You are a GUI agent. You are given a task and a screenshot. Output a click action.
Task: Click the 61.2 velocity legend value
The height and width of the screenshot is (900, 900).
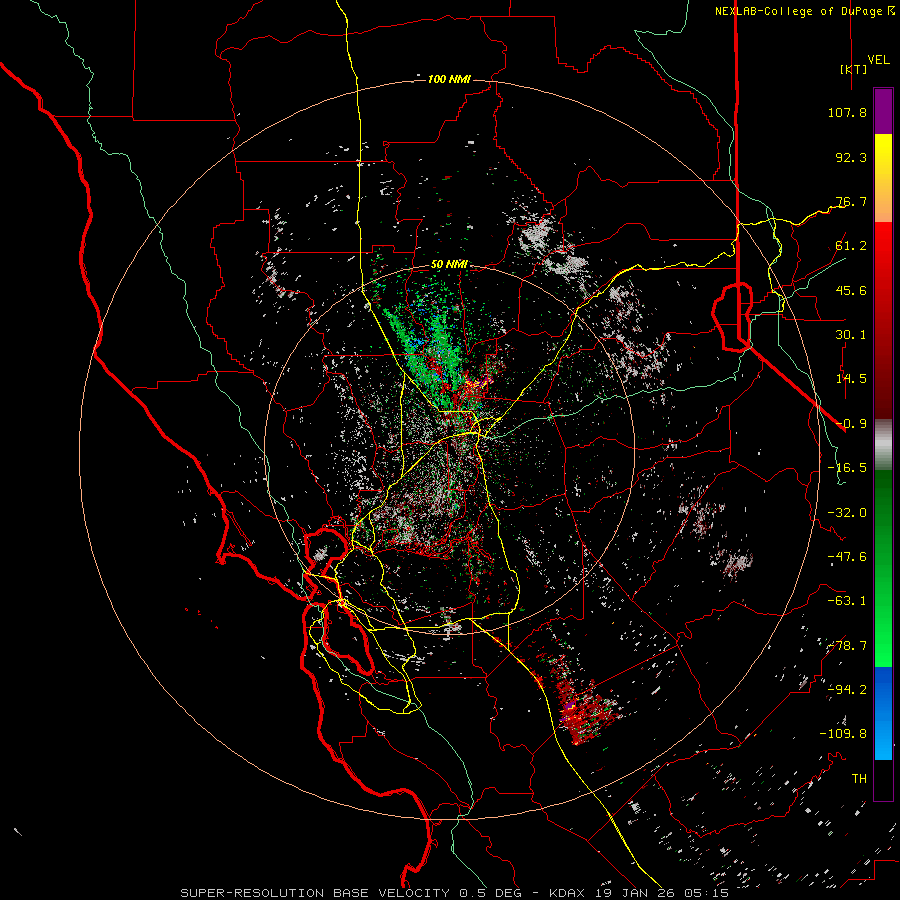(x=851, y=246)
